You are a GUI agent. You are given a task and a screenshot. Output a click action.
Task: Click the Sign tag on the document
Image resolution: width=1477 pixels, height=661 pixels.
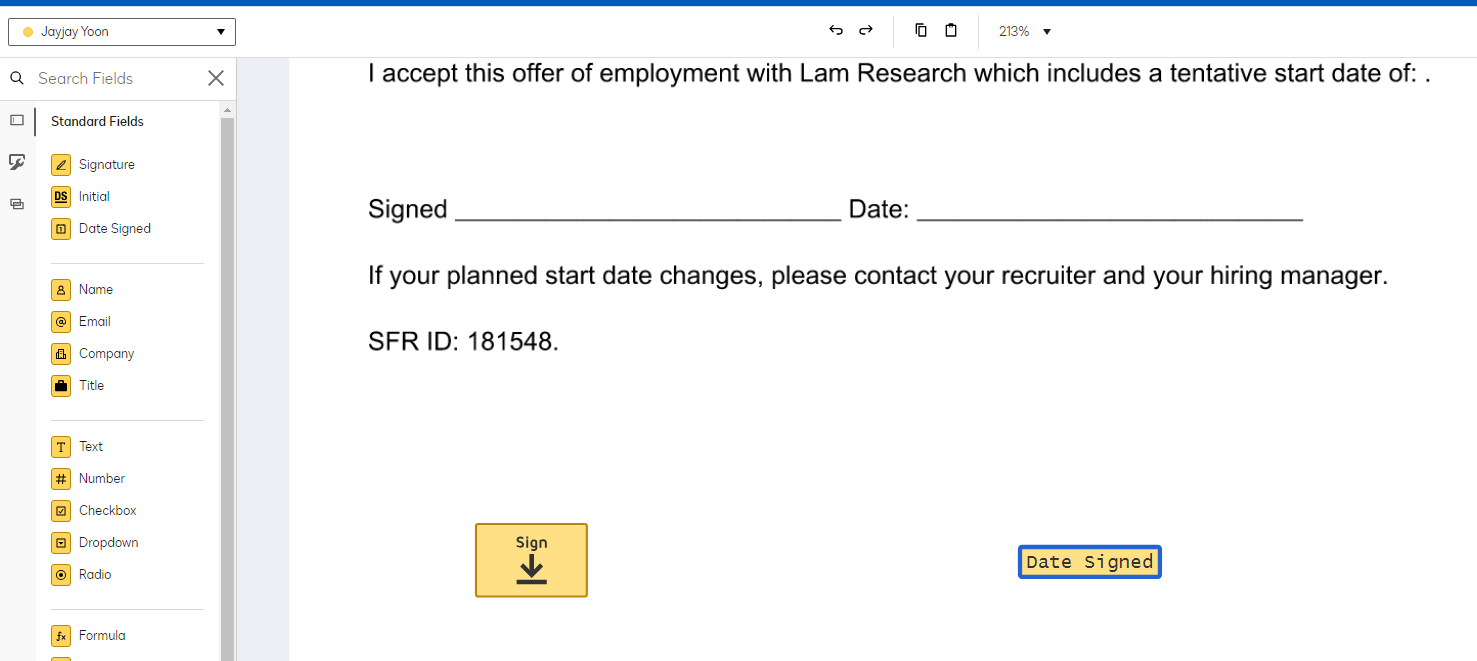(x=531, y=560)
